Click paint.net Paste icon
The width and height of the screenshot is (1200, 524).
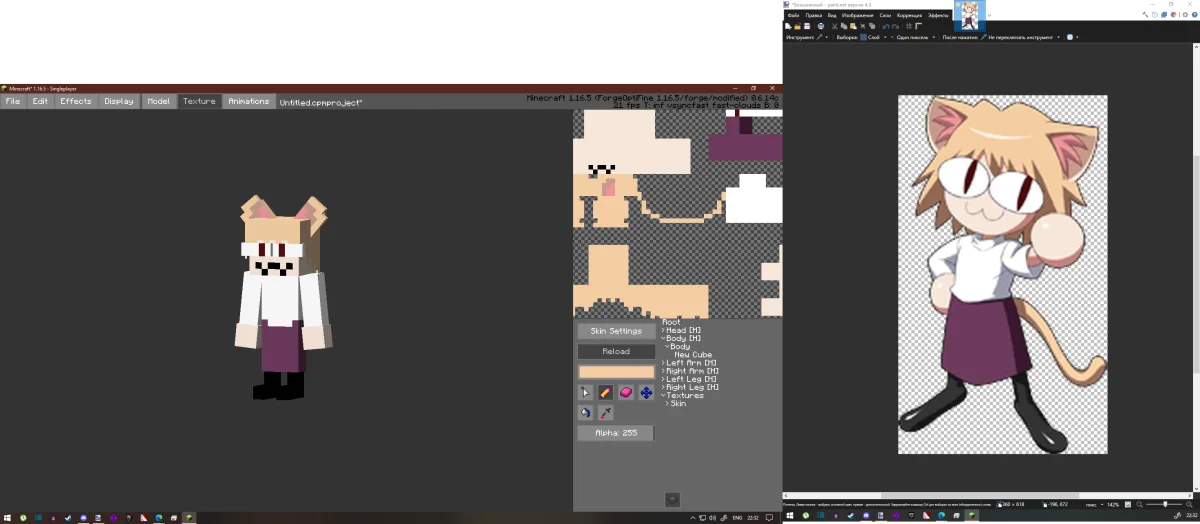pos(853,26)
